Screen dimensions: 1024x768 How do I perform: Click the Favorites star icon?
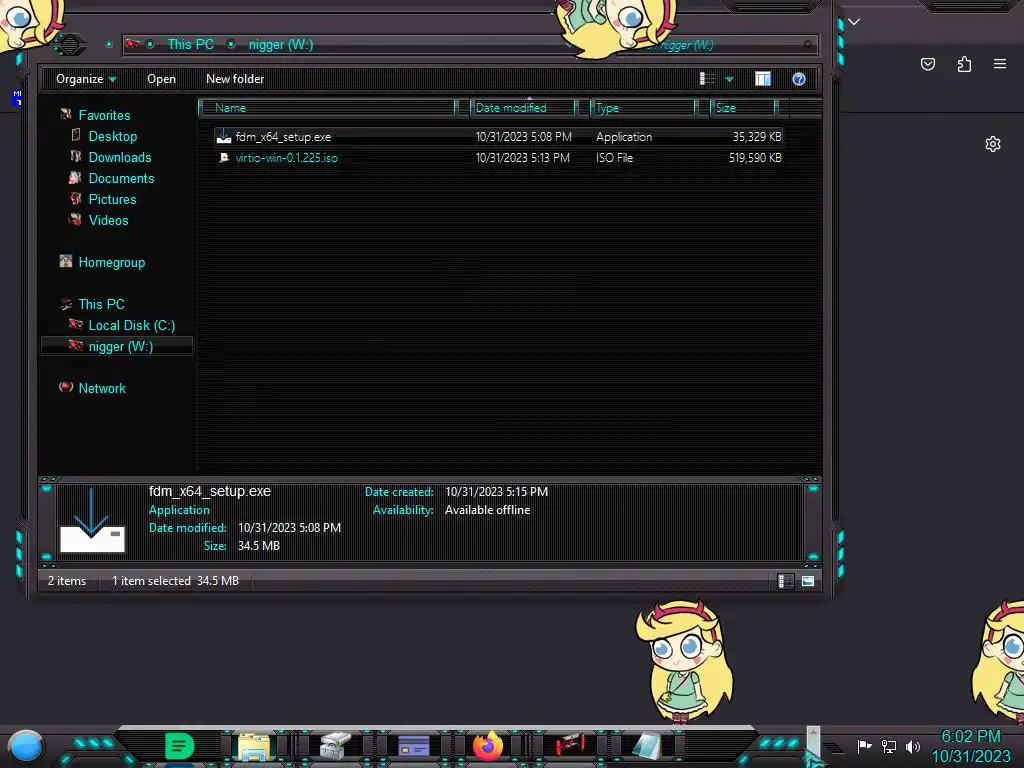(65, 114)
